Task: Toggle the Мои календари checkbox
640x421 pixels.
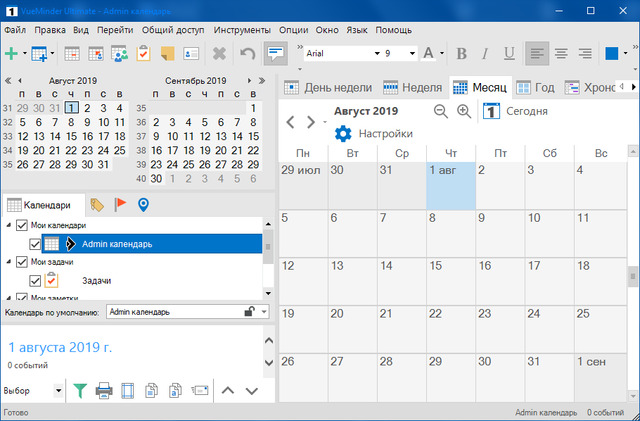Action: (x=23, y=226)
